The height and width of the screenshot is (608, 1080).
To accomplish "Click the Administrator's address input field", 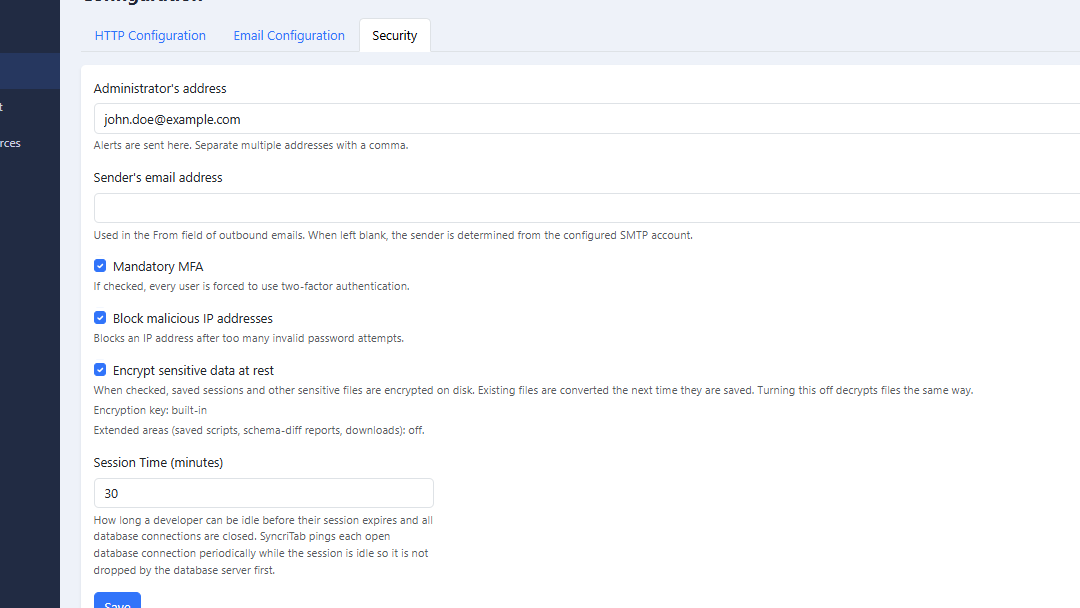I will [x=587, y=119].
